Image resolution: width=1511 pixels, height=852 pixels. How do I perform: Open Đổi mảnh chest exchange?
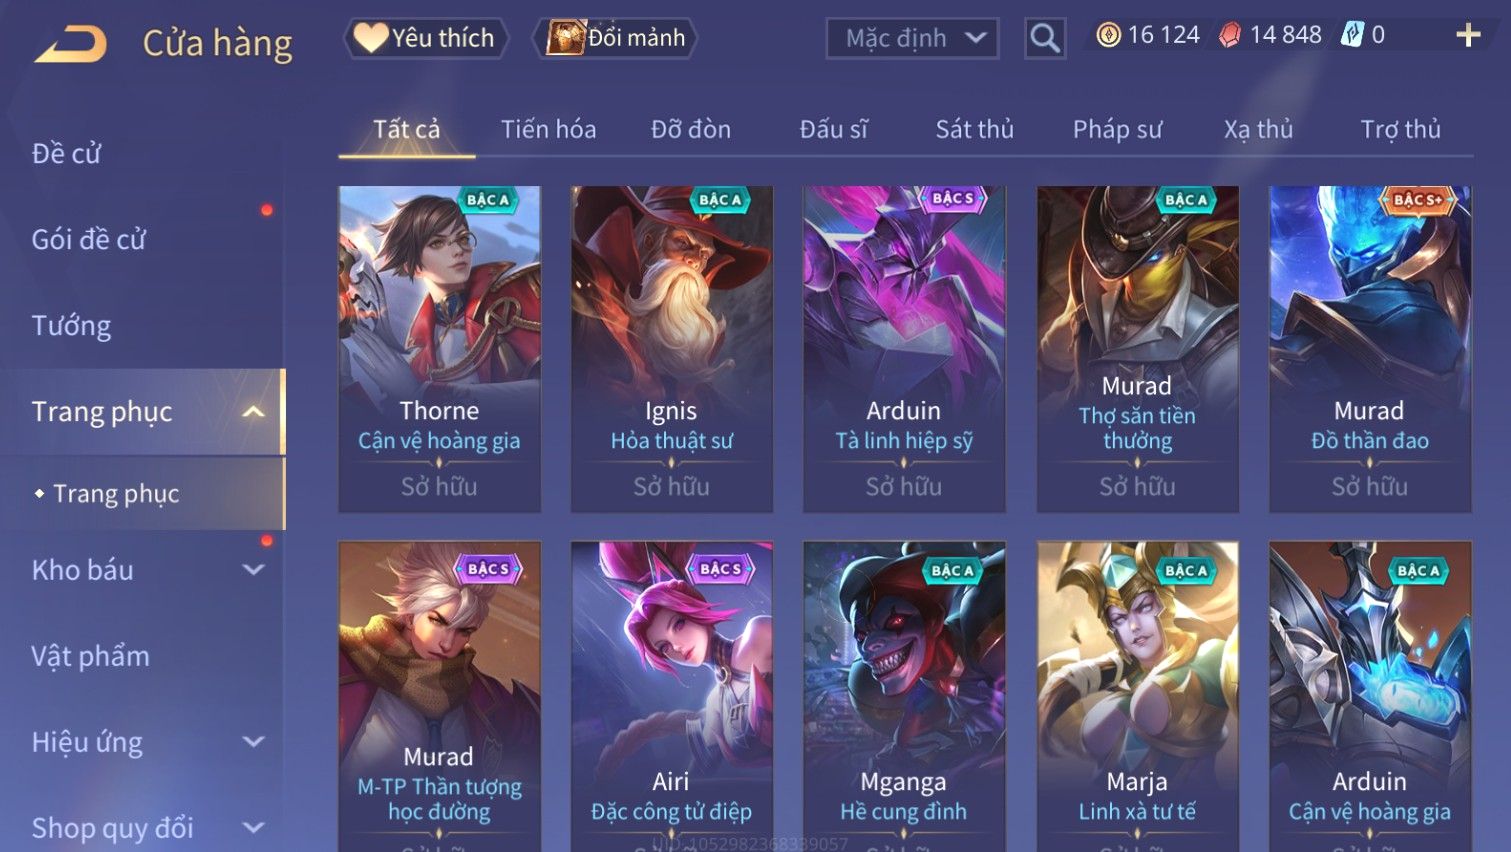tap(616, 38)
